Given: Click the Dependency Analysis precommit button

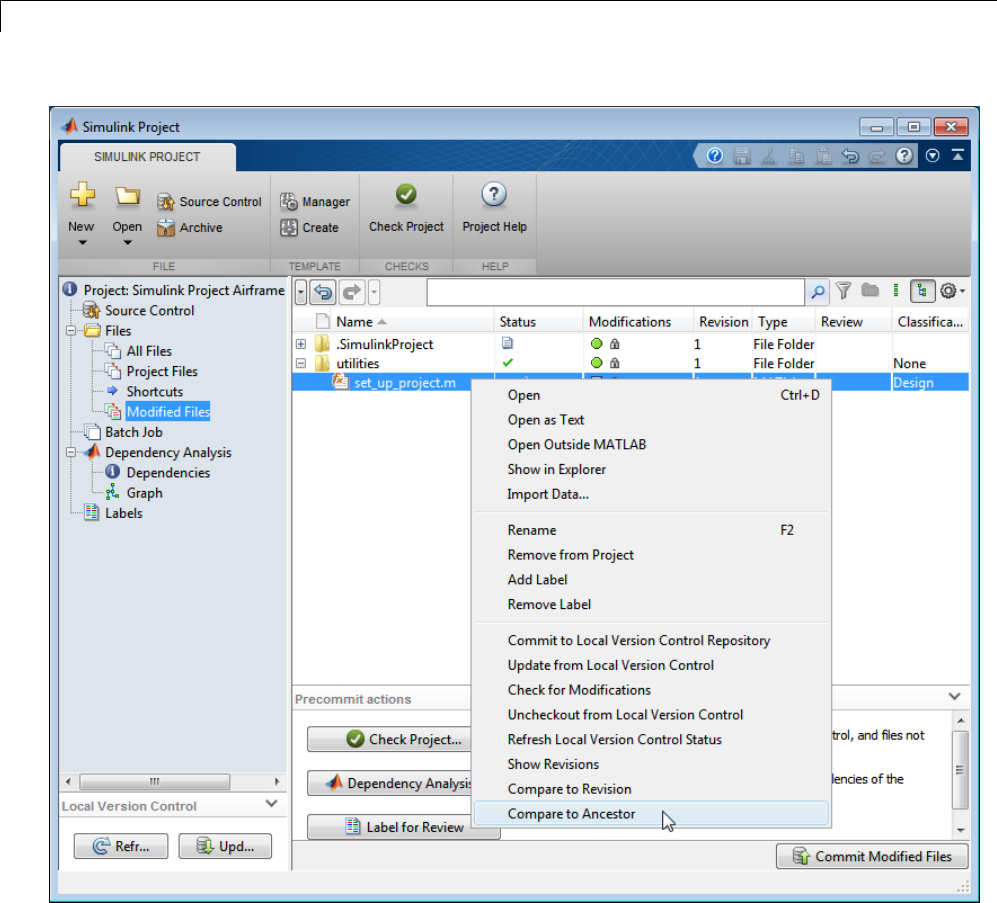Looking at the screenshot, I should coord(390,783).
